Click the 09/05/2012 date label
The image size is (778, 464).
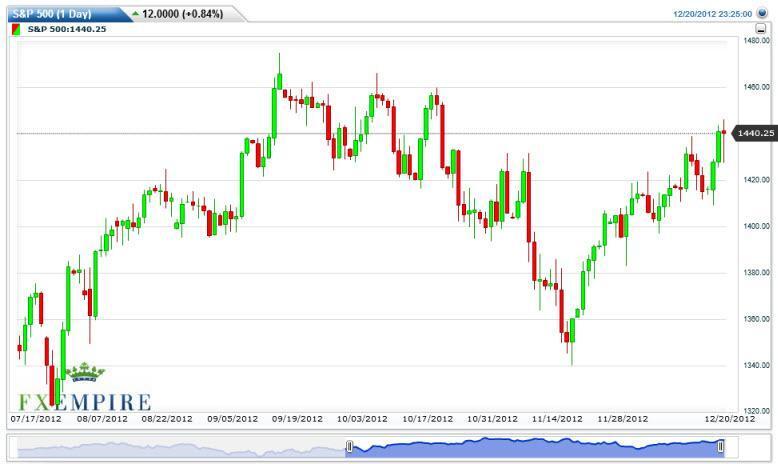pos(233,419)
